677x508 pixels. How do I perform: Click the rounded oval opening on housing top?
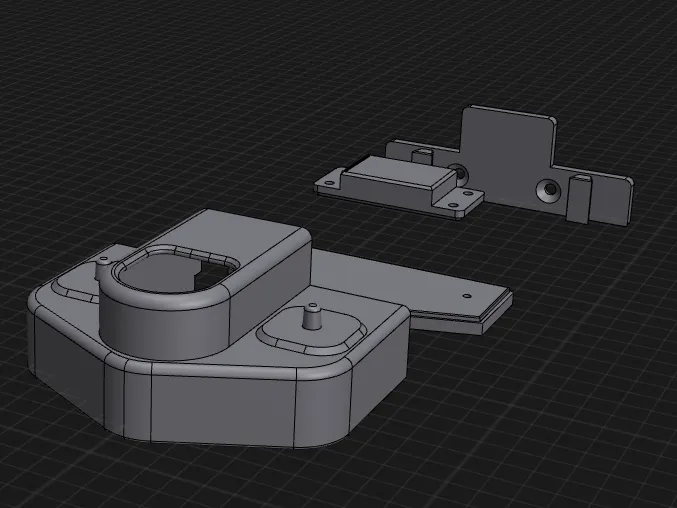pyautogui.click(x=177, y=271)
